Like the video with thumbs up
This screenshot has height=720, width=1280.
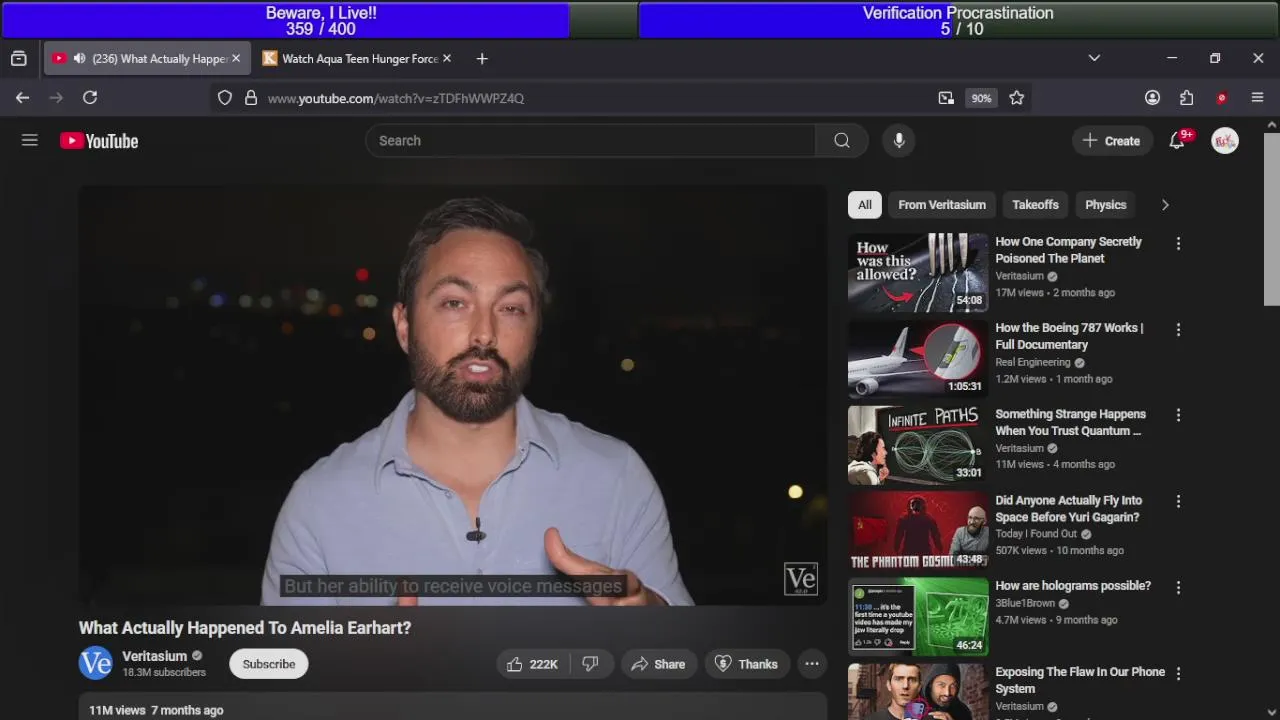(x=532, y=664)
